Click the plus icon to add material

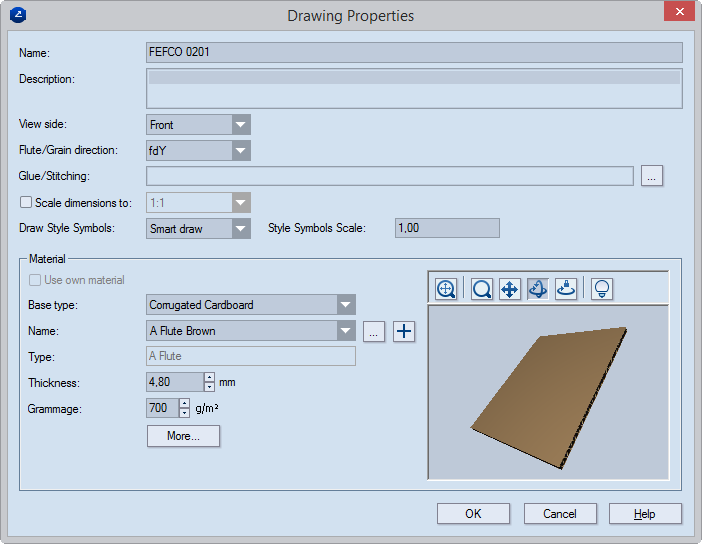403,331
